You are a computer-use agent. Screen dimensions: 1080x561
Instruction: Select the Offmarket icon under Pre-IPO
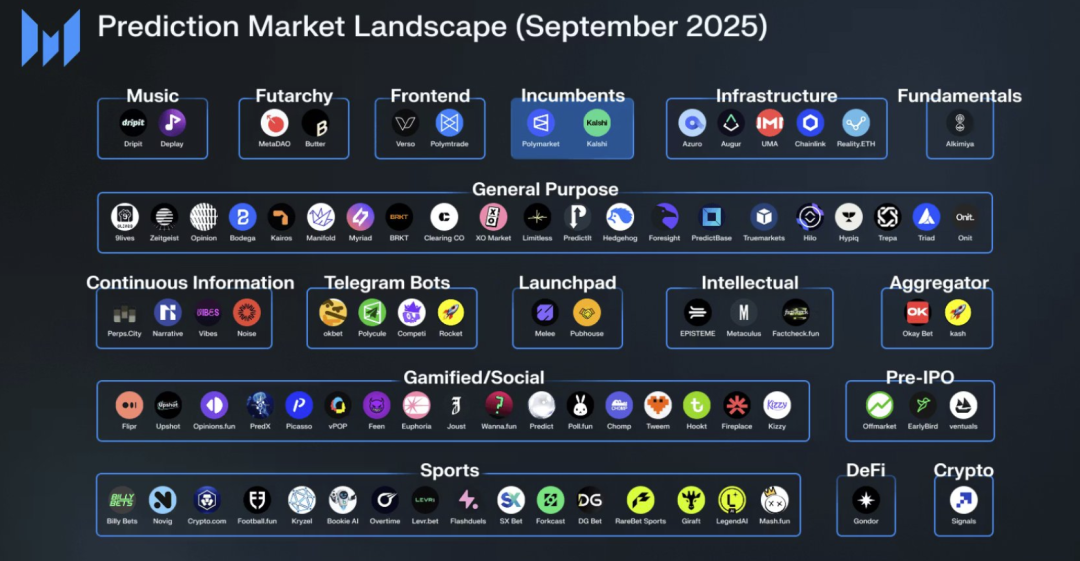pyautogui.click(x=880, y=405)
